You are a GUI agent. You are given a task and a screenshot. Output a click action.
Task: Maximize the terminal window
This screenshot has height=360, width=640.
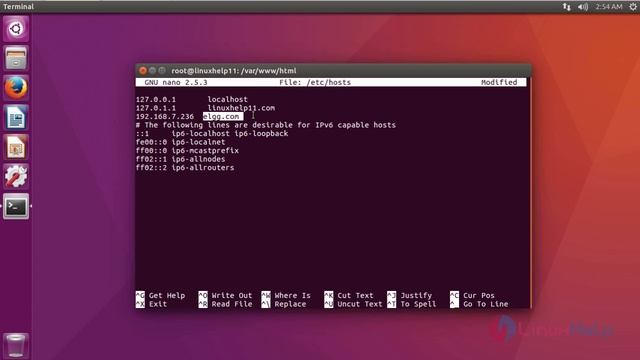162,71
